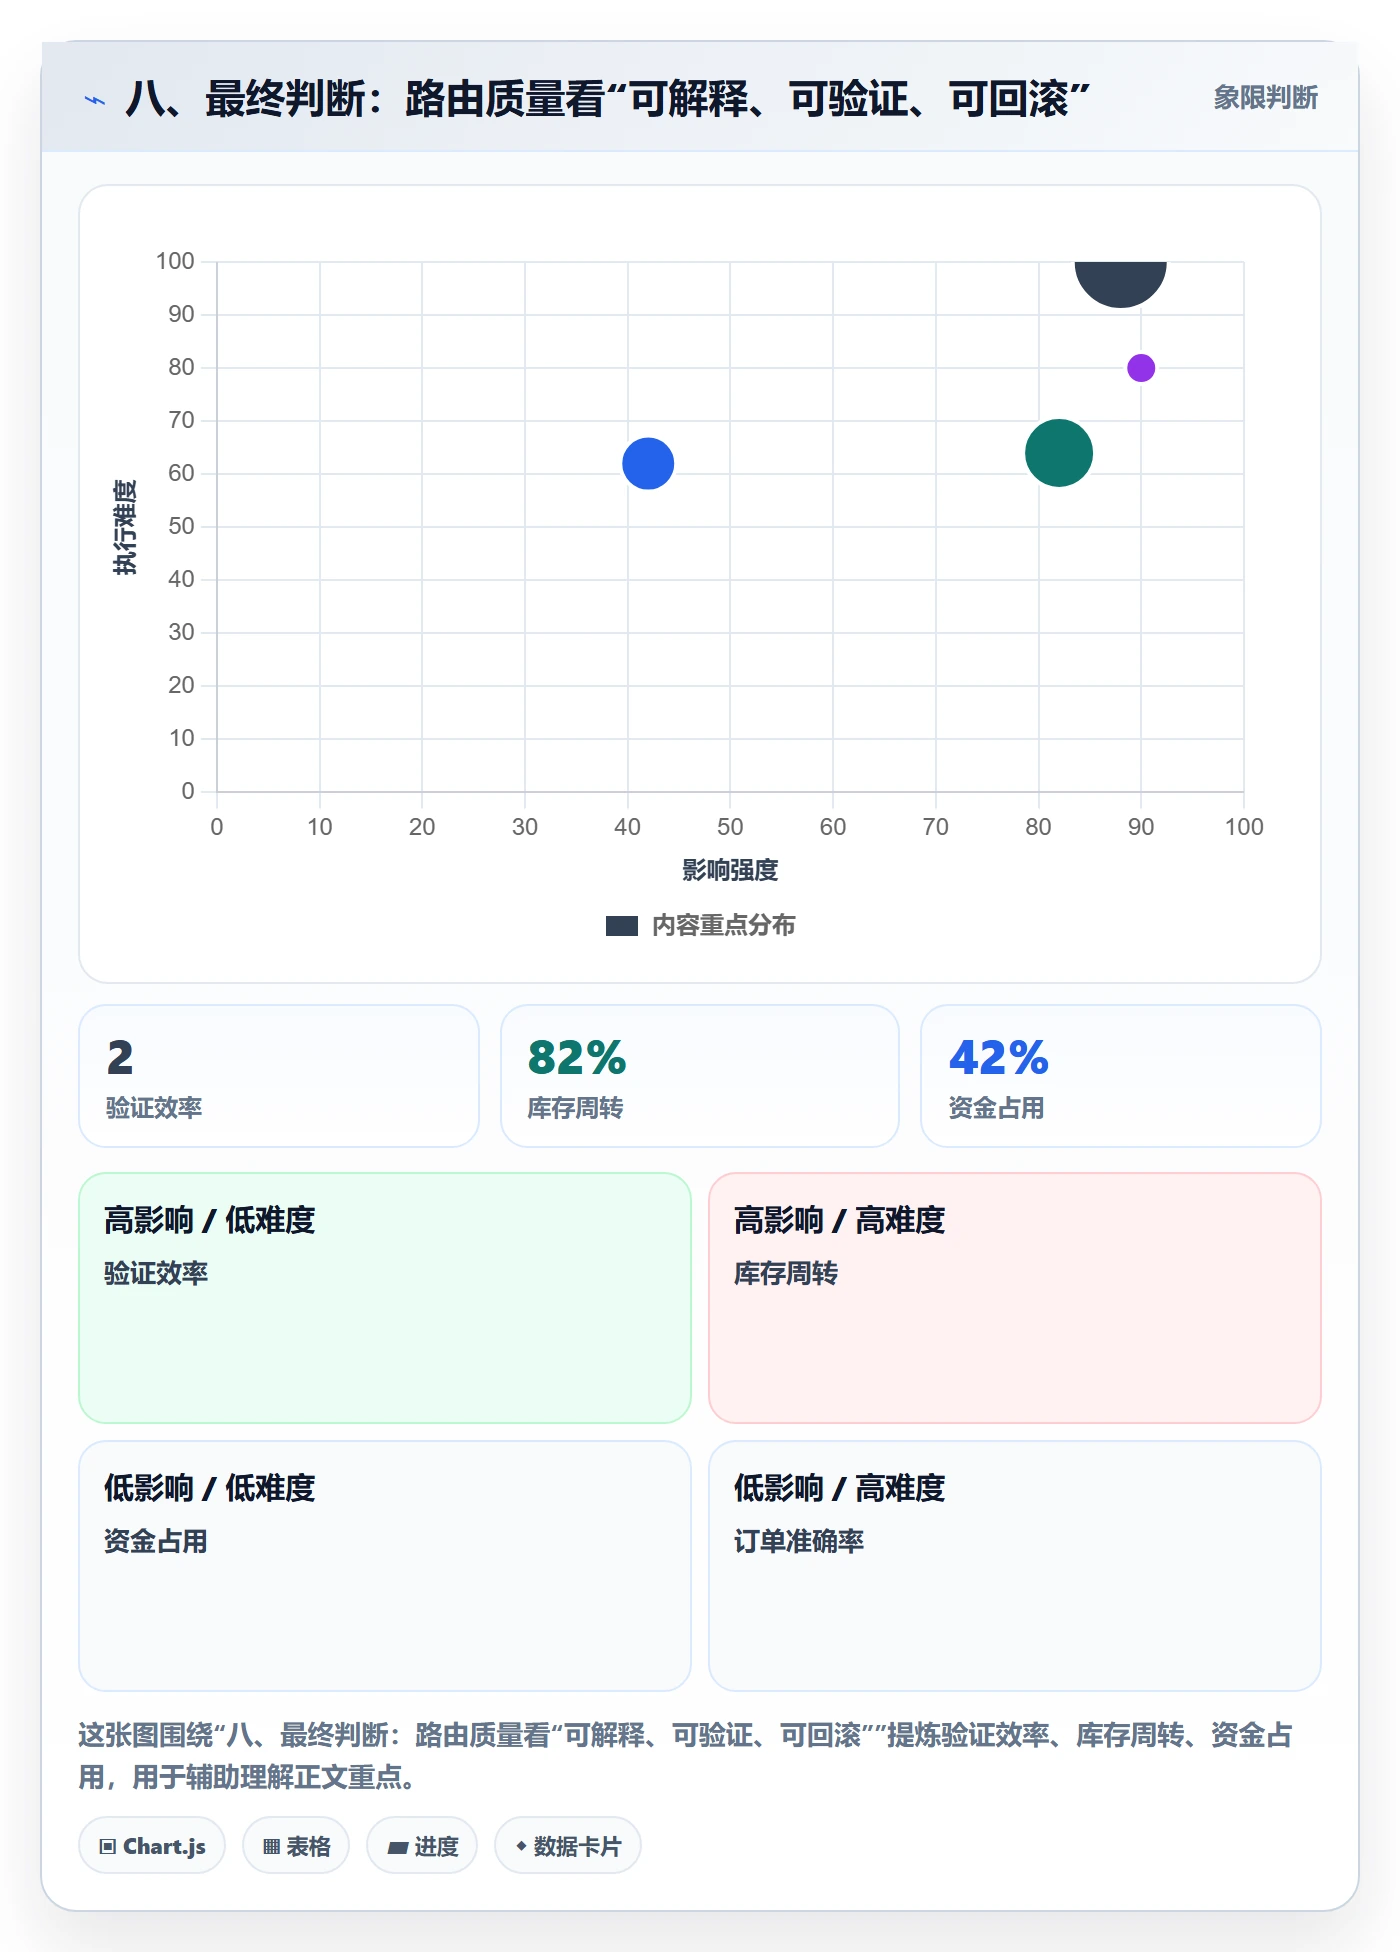The height and width of the screenshot is (1952, 1400).
Task: Open the 验证效率 stat card showing 2
Action: point(279,1076)
